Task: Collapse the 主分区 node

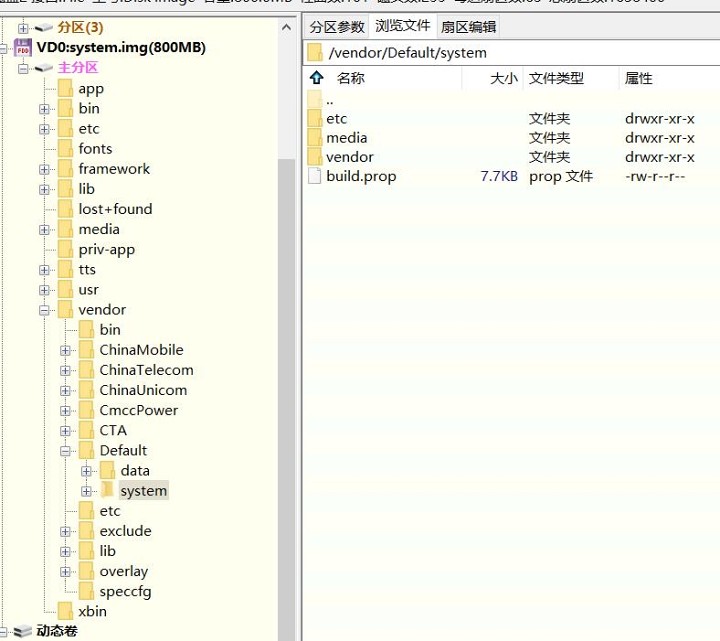Action: [23, 68]
